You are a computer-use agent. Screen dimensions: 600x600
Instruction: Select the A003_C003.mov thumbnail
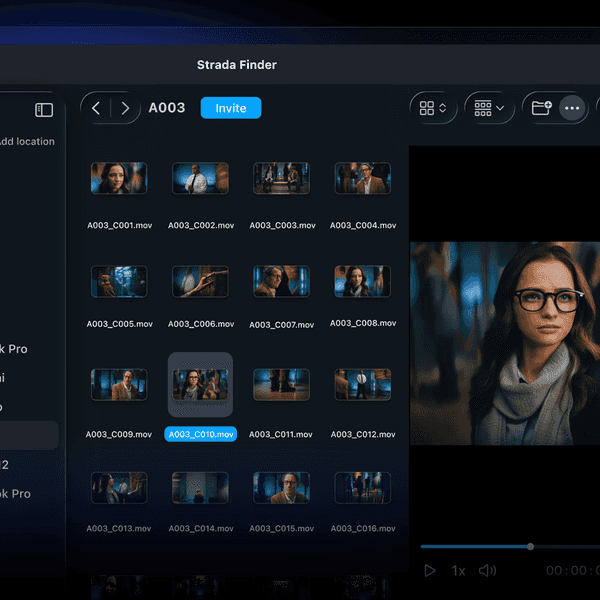pos(282,178)
